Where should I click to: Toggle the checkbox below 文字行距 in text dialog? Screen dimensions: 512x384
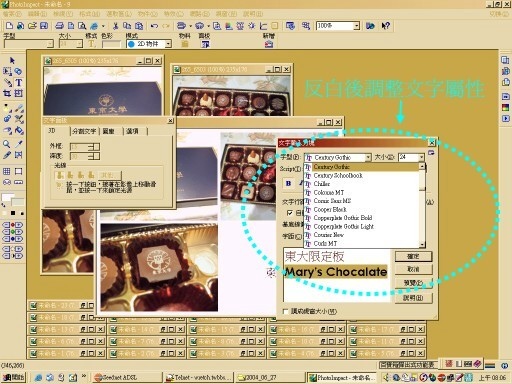(x=290, y=212)
